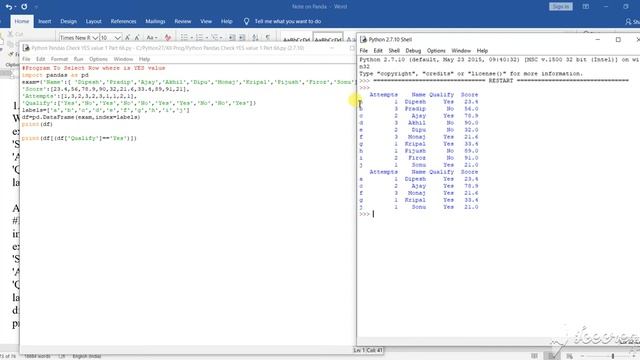This screenshot has width=640, height=360.
Task: Switch to Read Mode view icon in status bar
Action: point(534,356)
